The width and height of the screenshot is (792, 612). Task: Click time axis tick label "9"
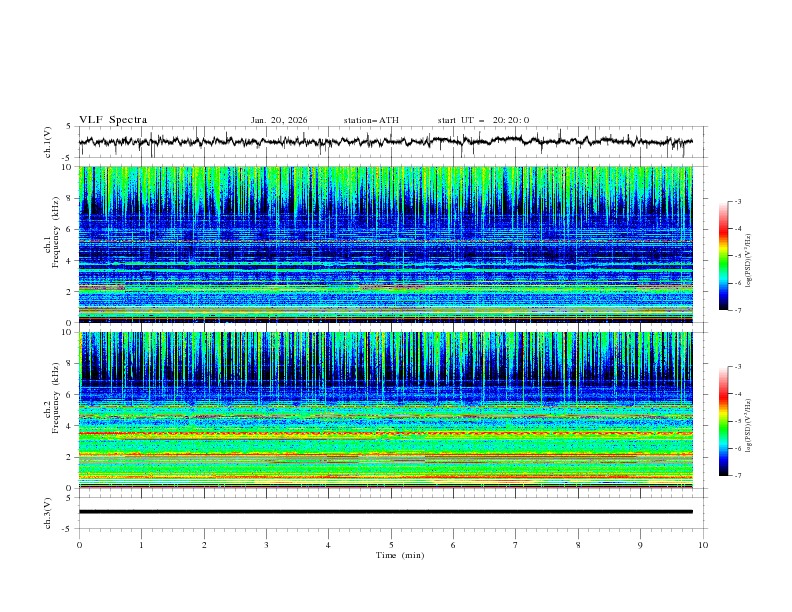click(x=640, y=545)
